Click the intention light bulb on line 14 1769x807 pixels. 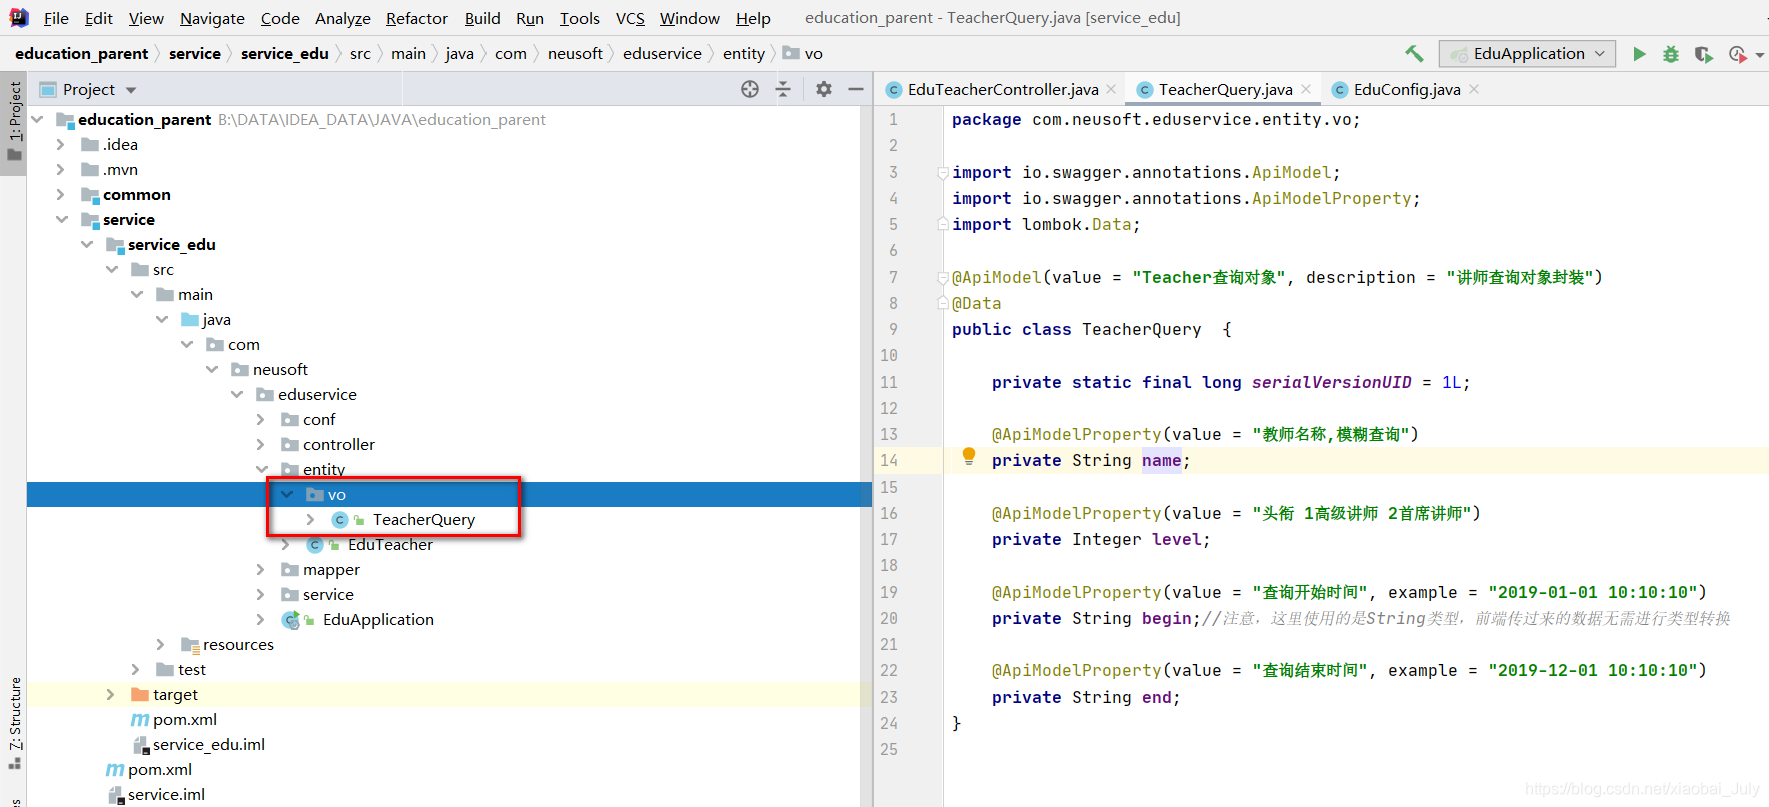(968, 457)
